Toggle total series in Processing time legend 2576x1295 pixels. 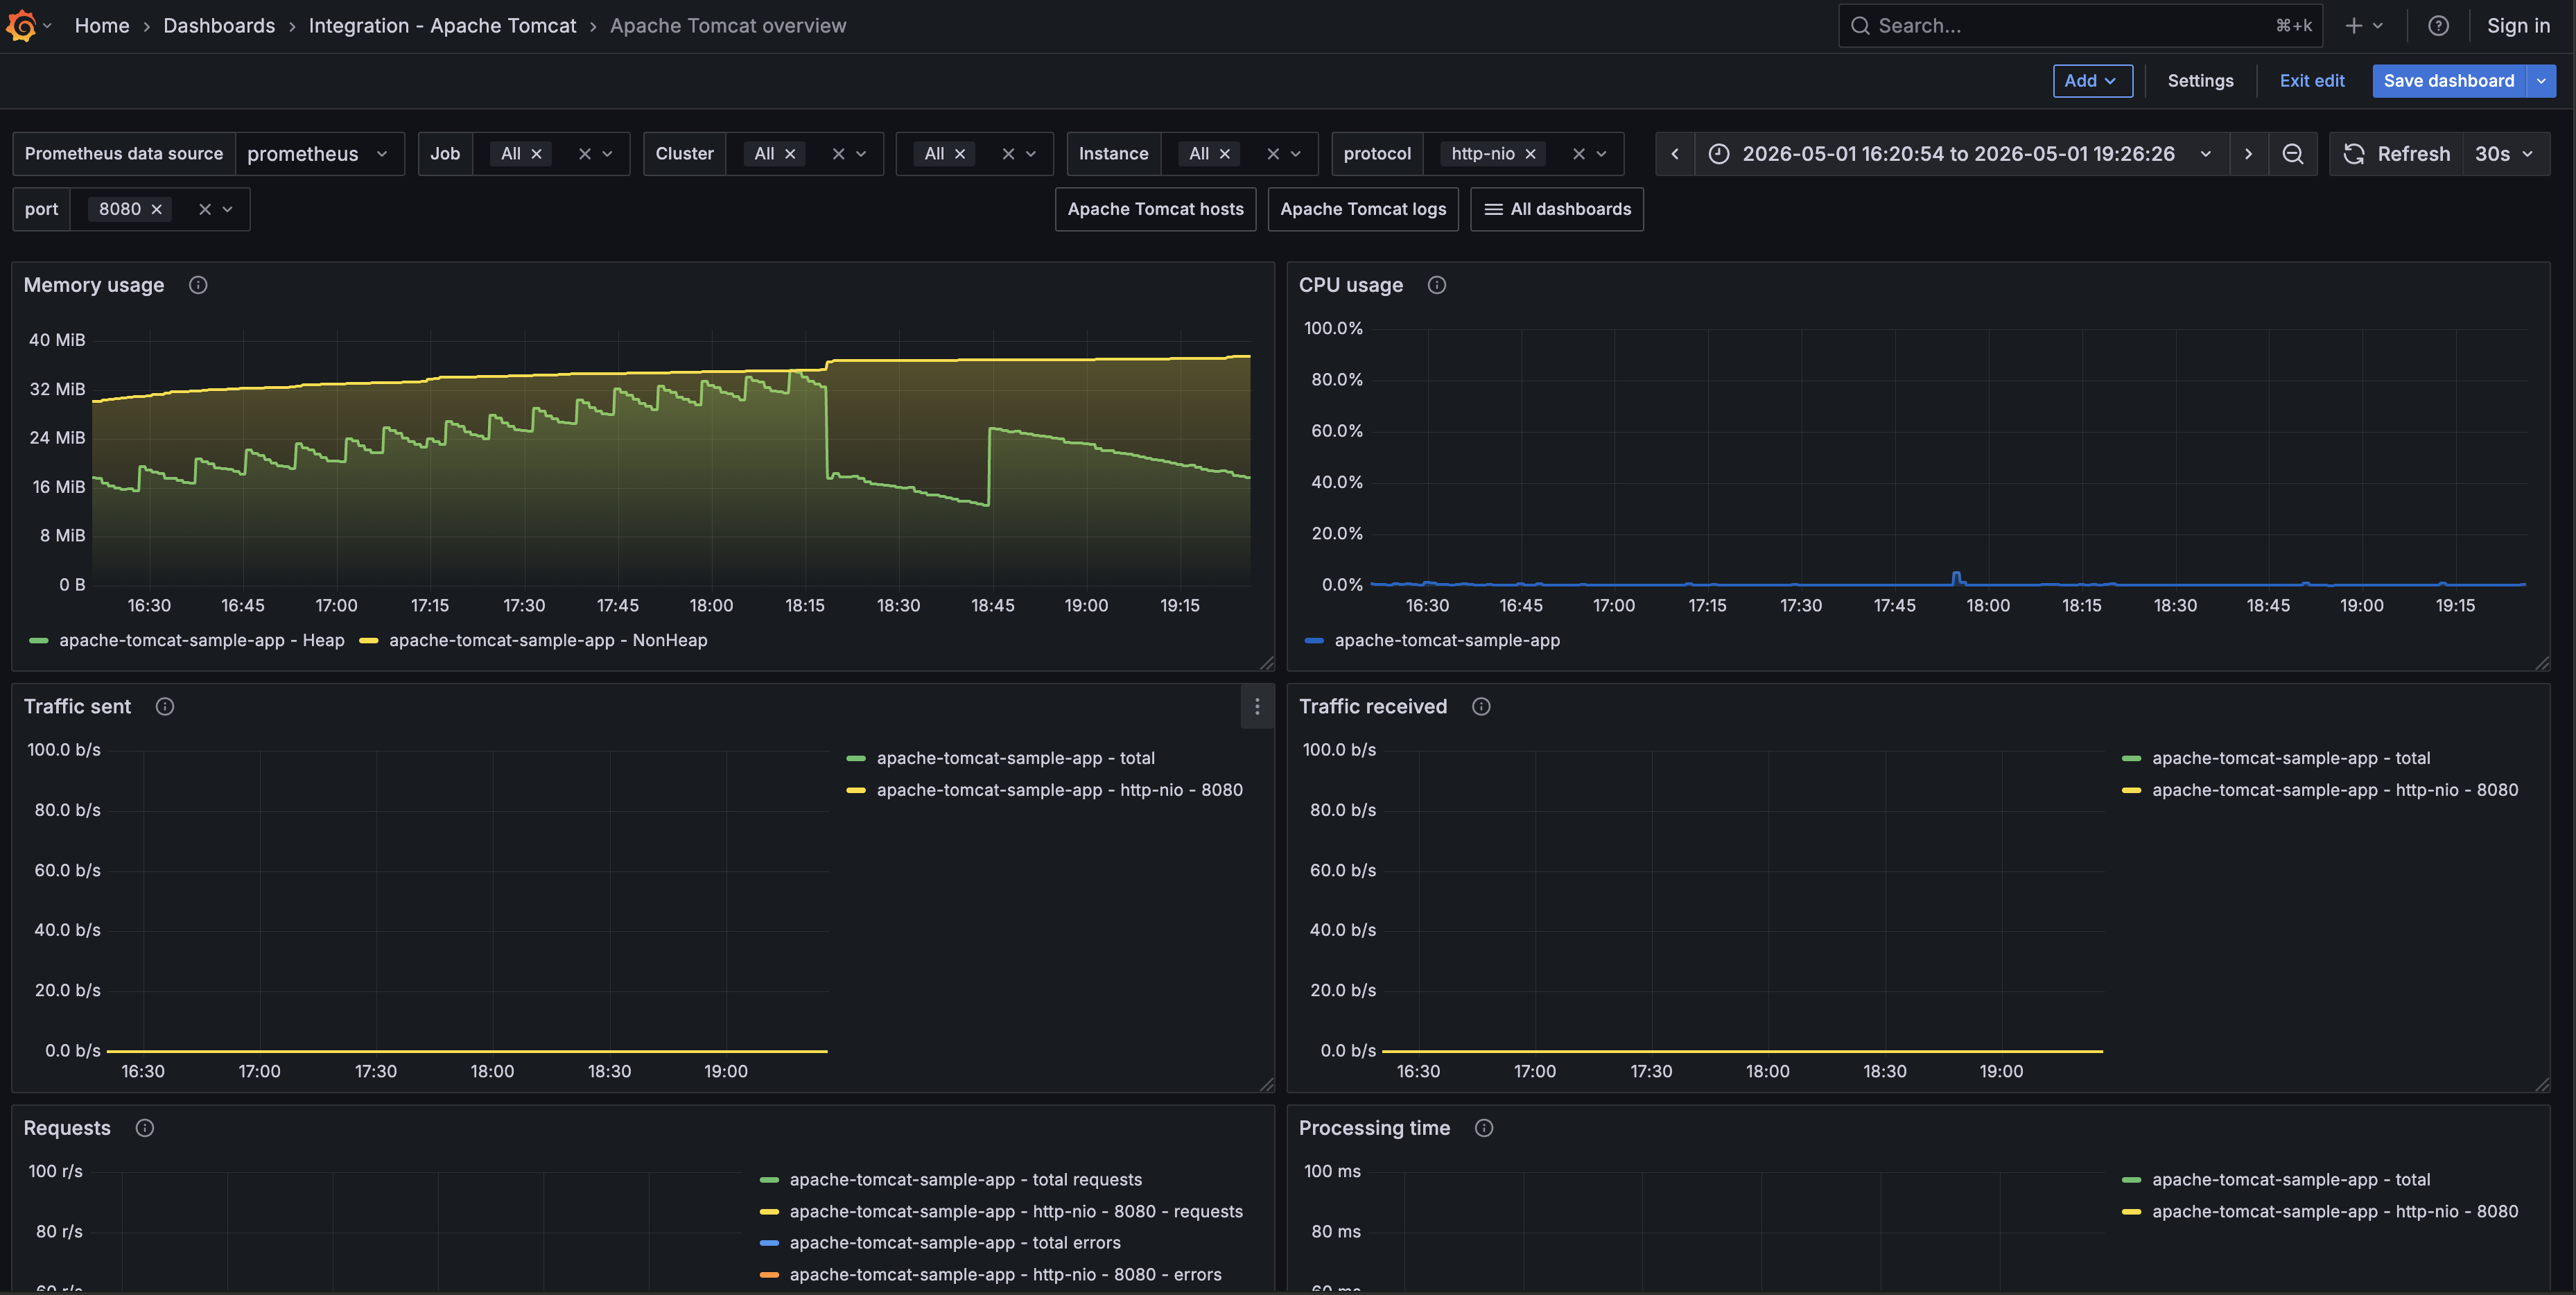click(x=2291, y=1180)
